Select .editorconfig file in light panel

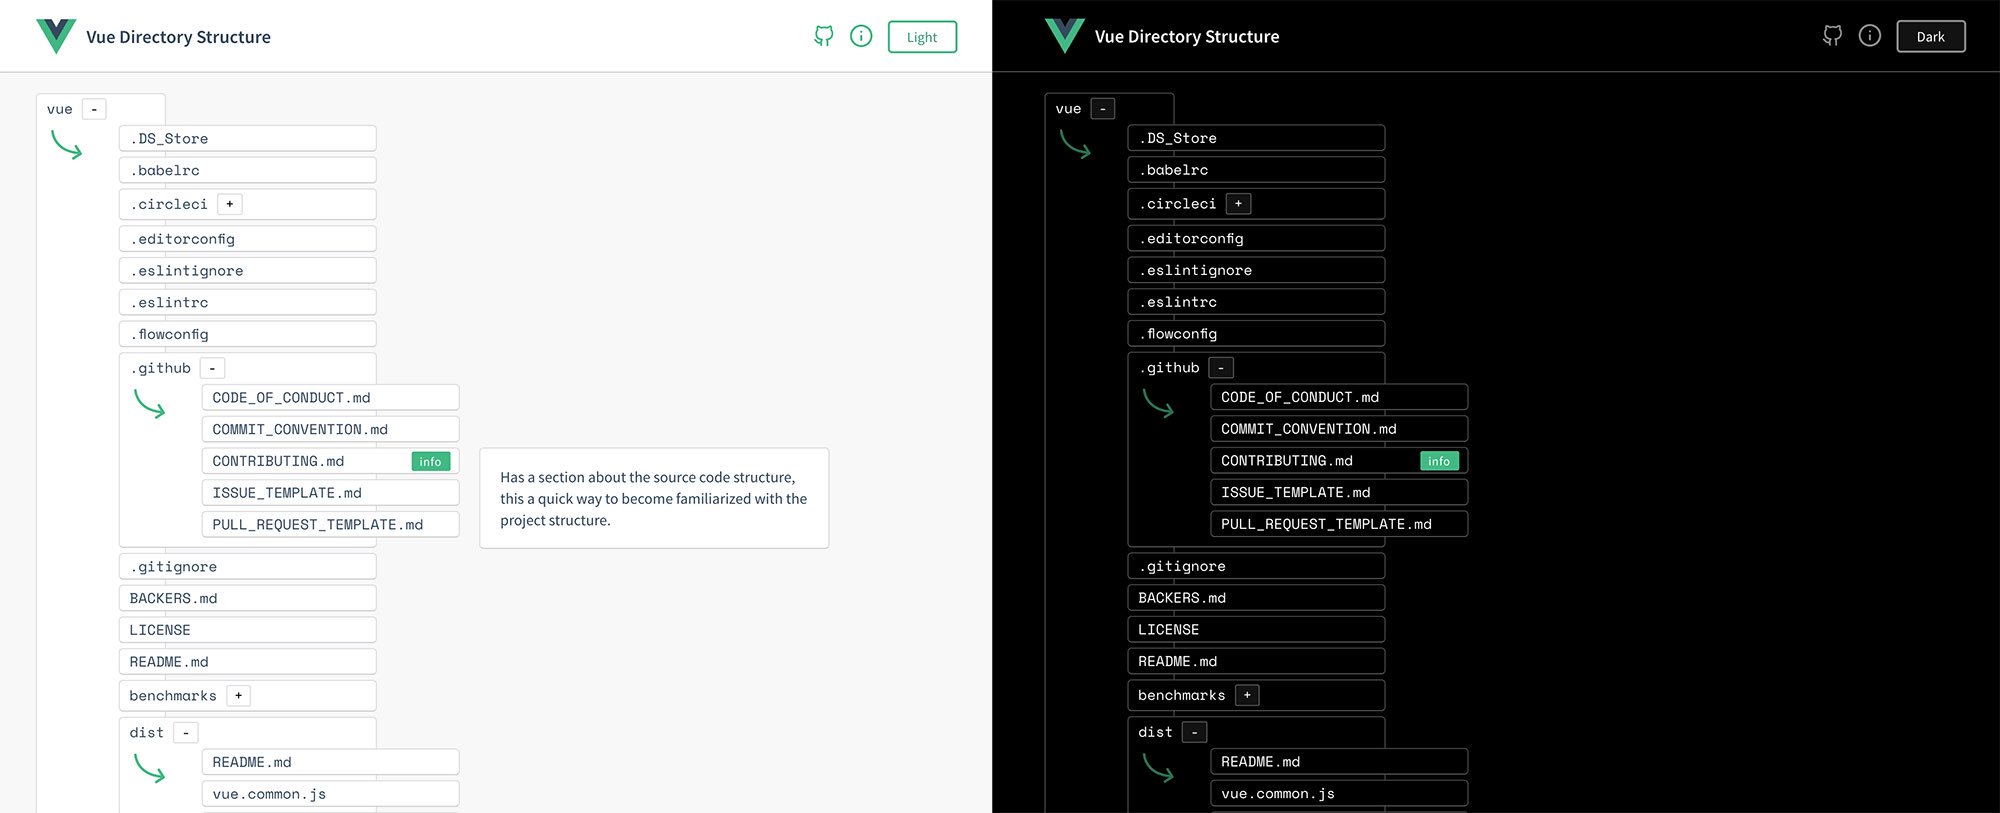[x=248, y=239]
